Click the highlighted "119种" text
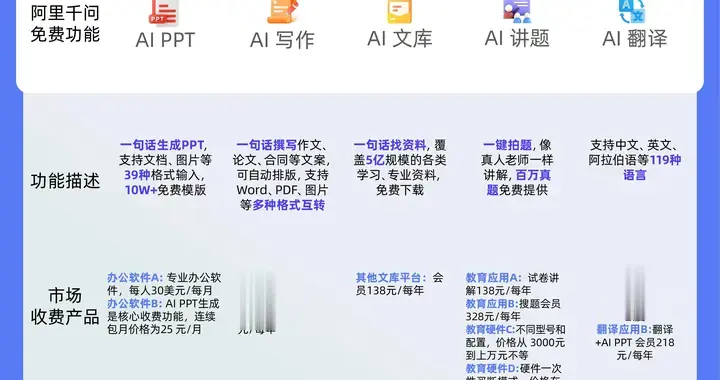Image resolution: width=720 pixels, height=380 pixels. [x=665, y=160]
